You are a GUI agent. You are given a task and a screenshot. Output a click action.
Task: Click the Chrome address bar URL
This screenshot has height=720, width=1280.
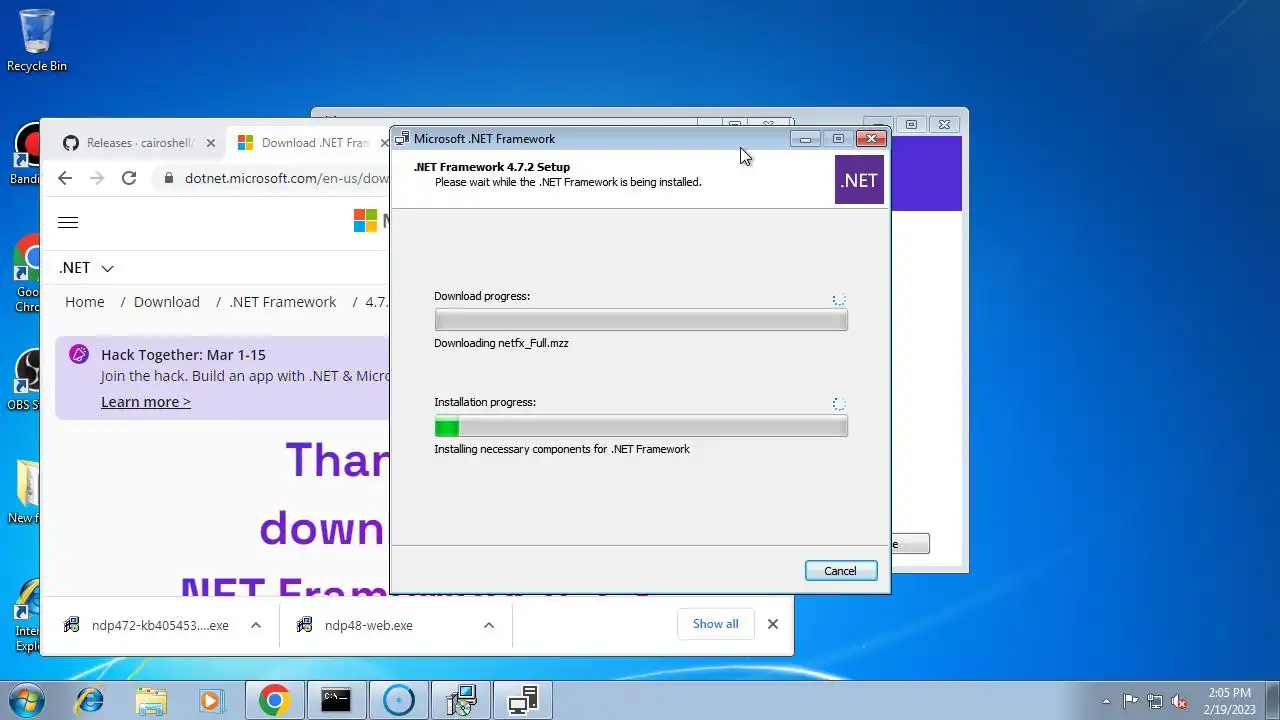click(286, 178)
